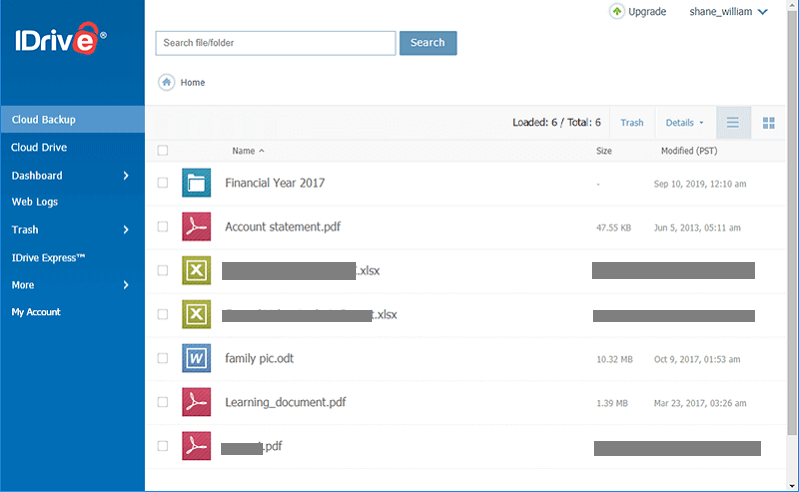Open Dashboard in the sidebar
The height and width of the screenshot is (492, 799).
[x=37, y=176]
